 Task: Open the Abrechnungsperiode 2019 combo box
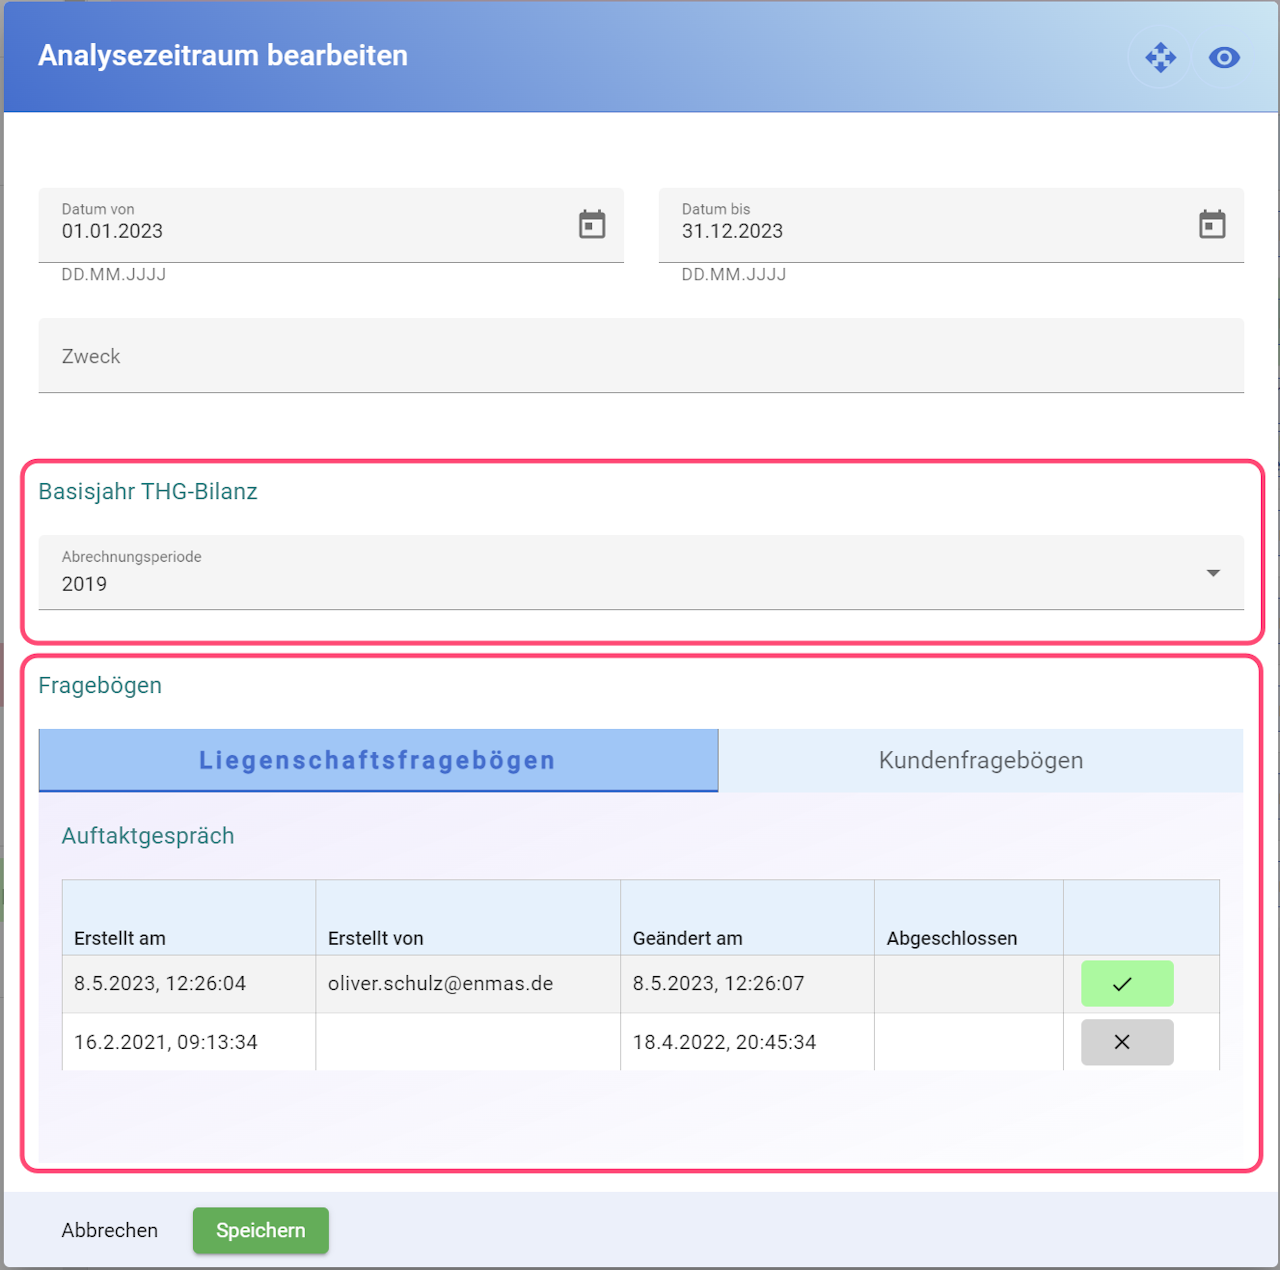(641, 572)
